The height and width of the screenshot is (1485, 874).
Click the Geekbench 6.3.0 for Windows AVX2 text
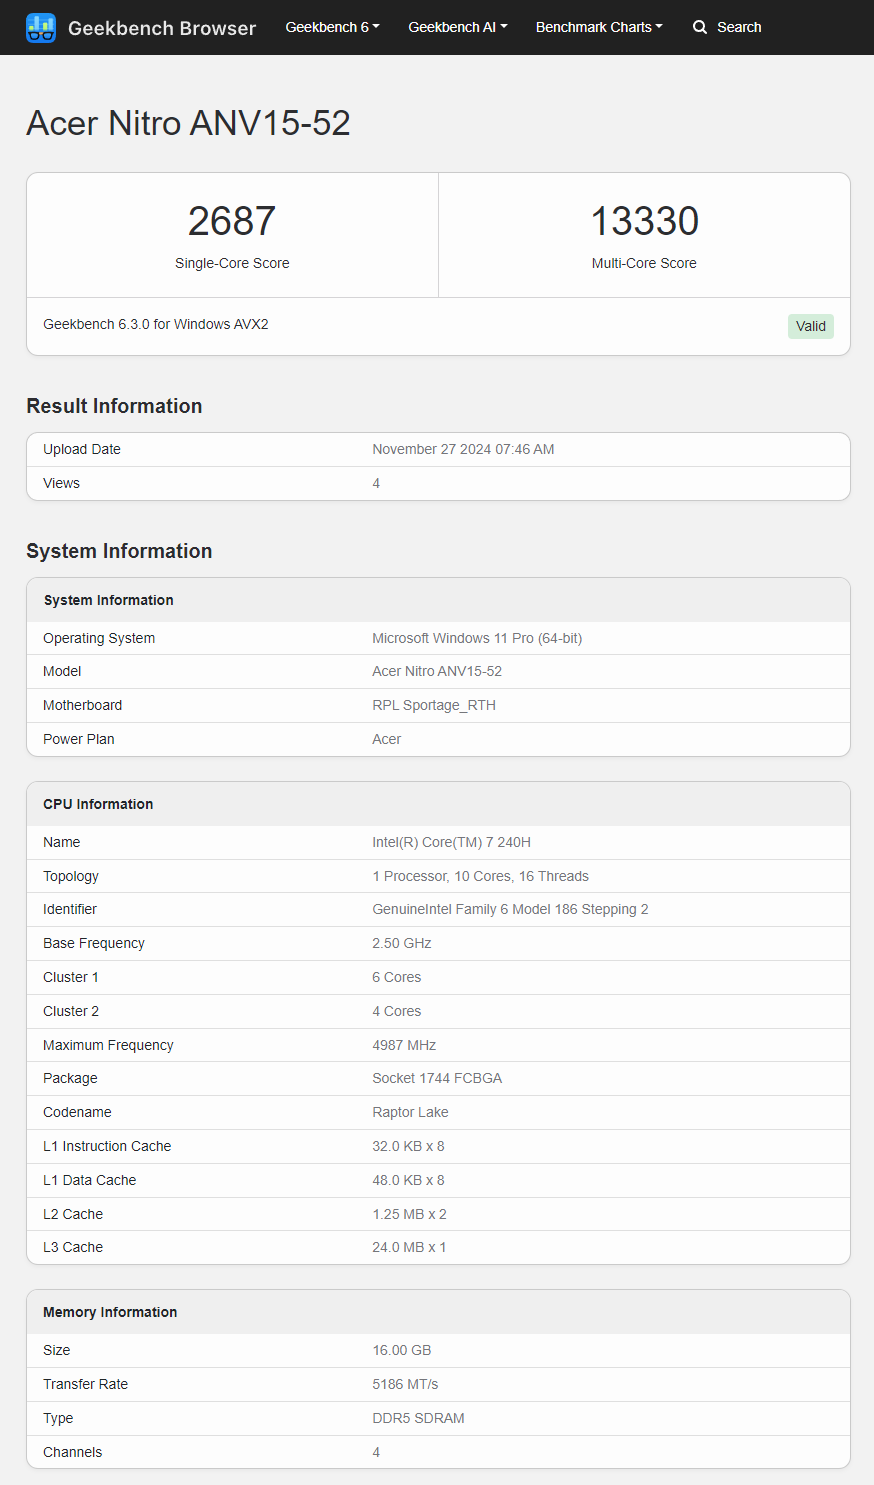(156, 324)
